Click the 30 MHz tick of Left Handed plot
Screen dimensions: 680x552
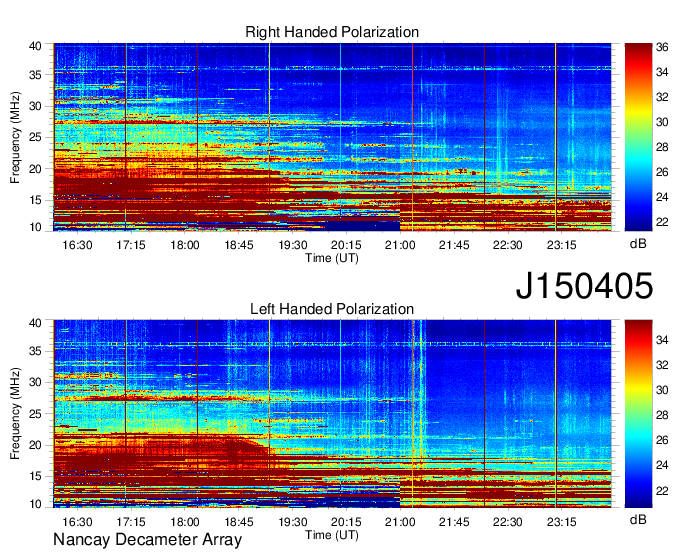[35, 382]
